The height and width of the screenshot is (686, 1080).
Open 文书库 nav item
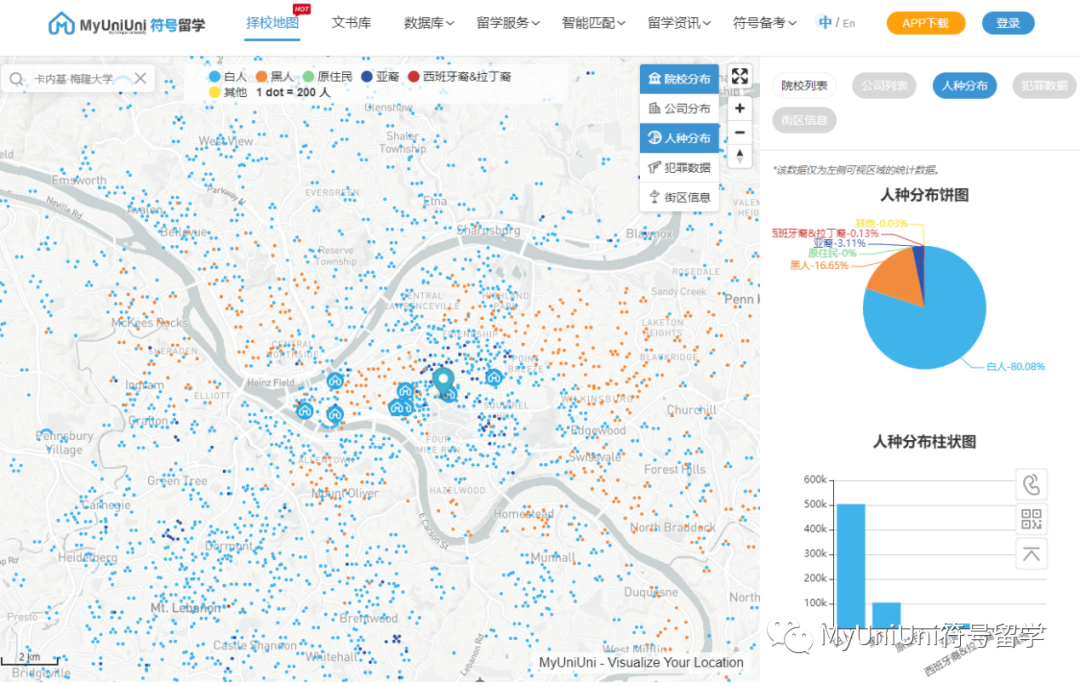pos(351,23)
